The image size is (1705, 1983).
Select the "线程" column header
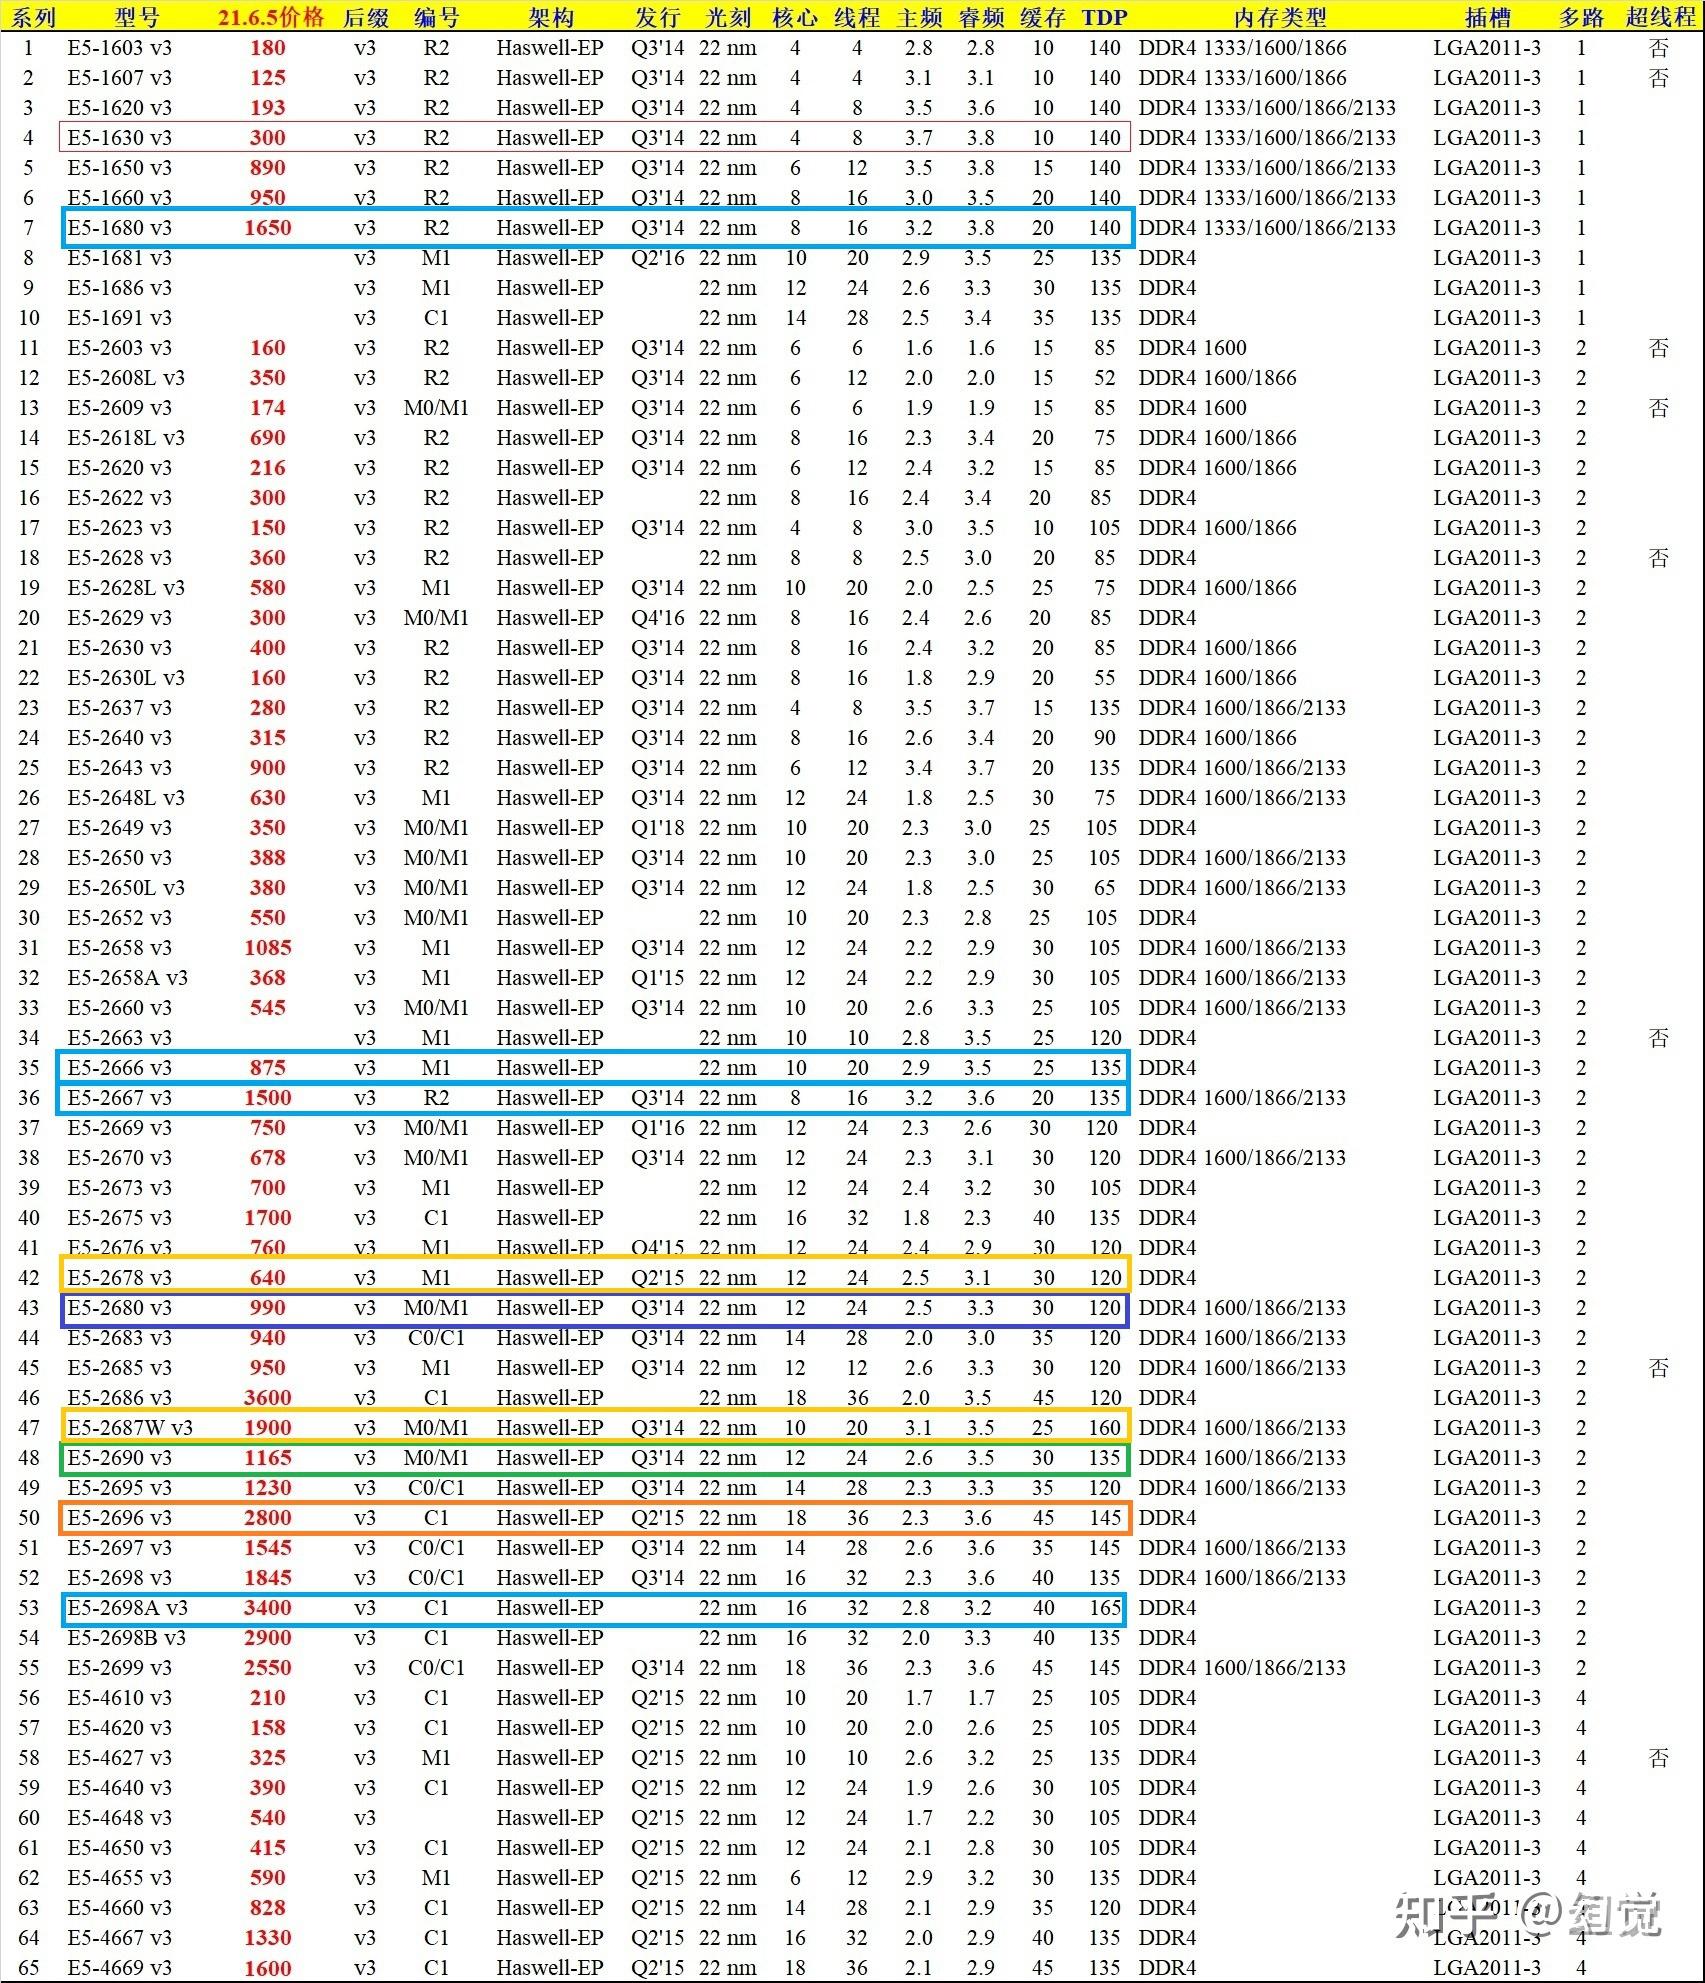click(857, 17)
